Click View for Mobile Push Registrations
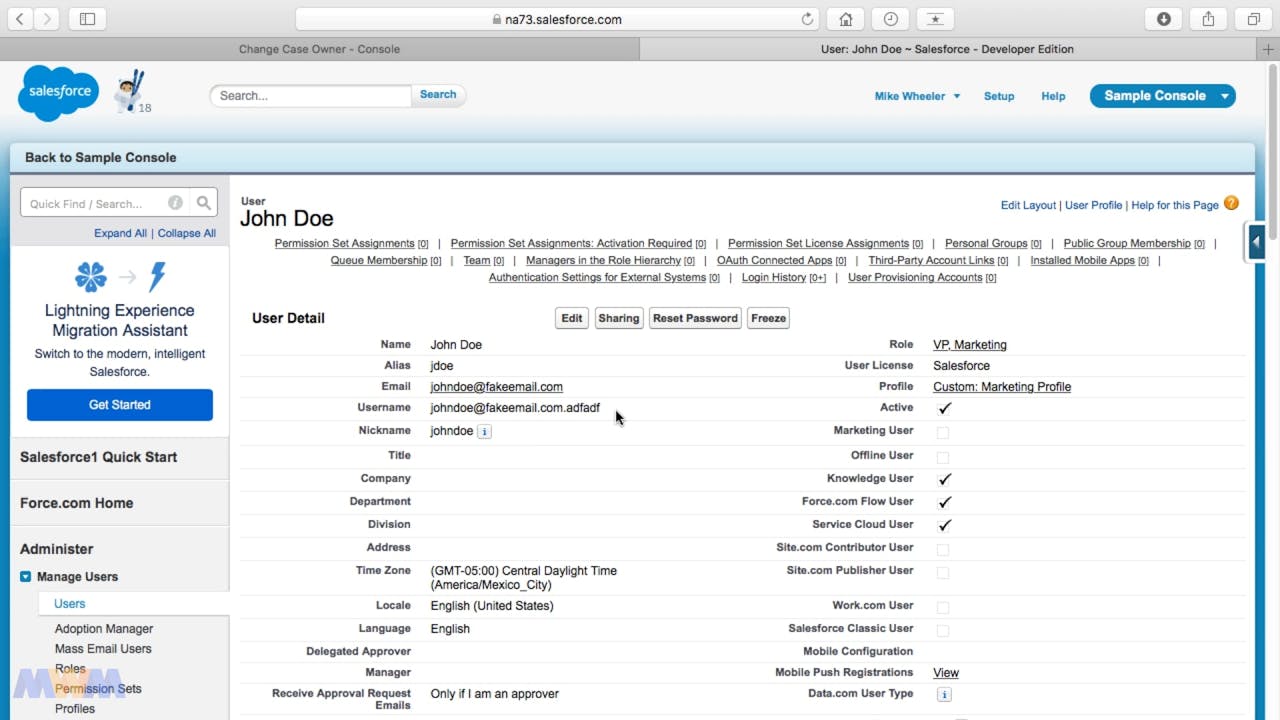 coord(946,673)
